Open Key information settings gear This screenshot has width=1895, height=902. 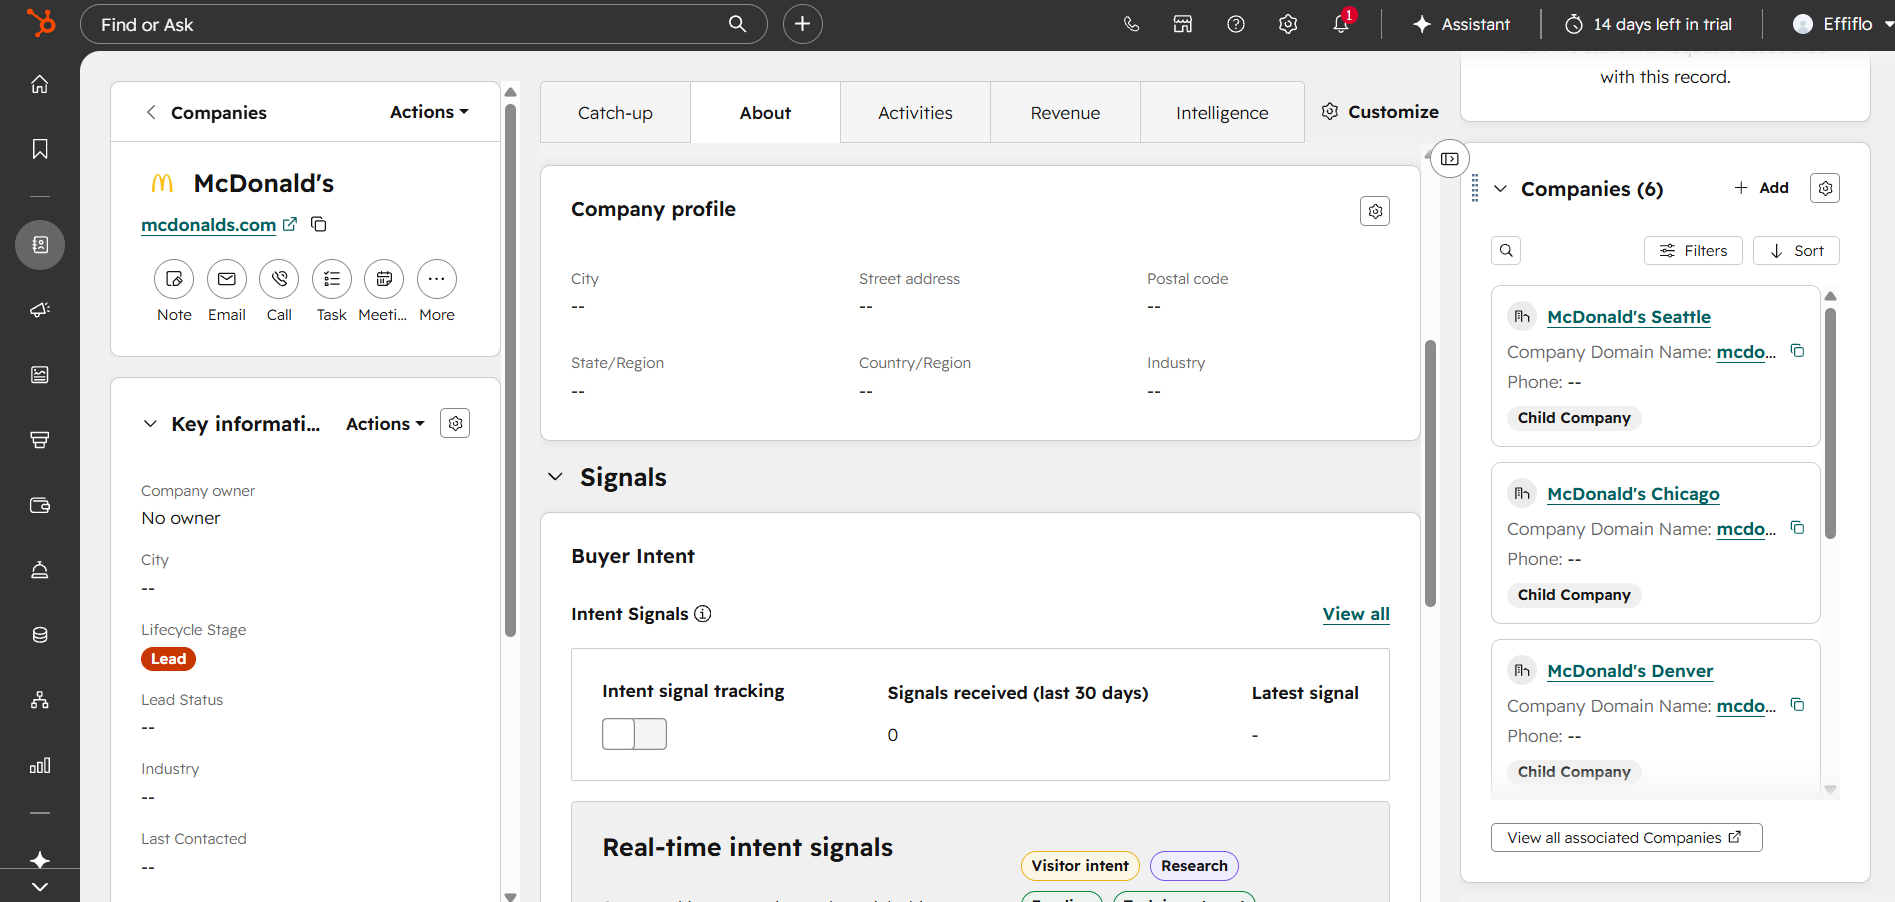(455, 424)
